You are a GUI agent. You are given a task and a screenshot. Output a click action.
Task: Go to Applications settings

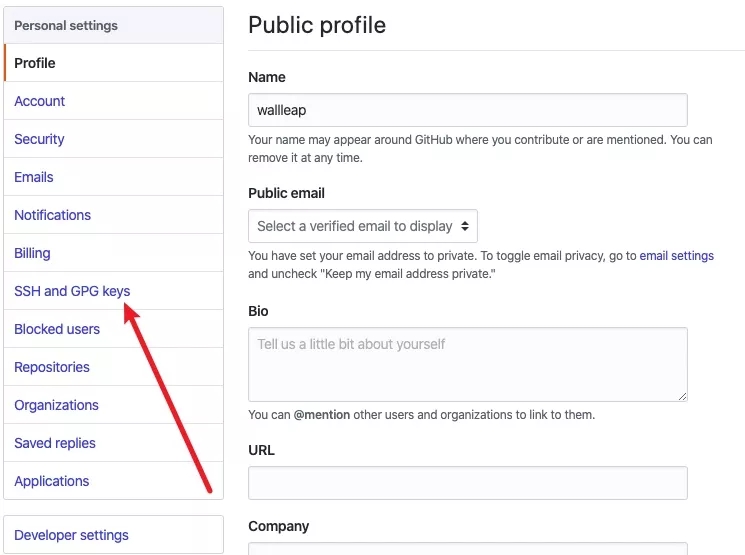click(52, 481)
